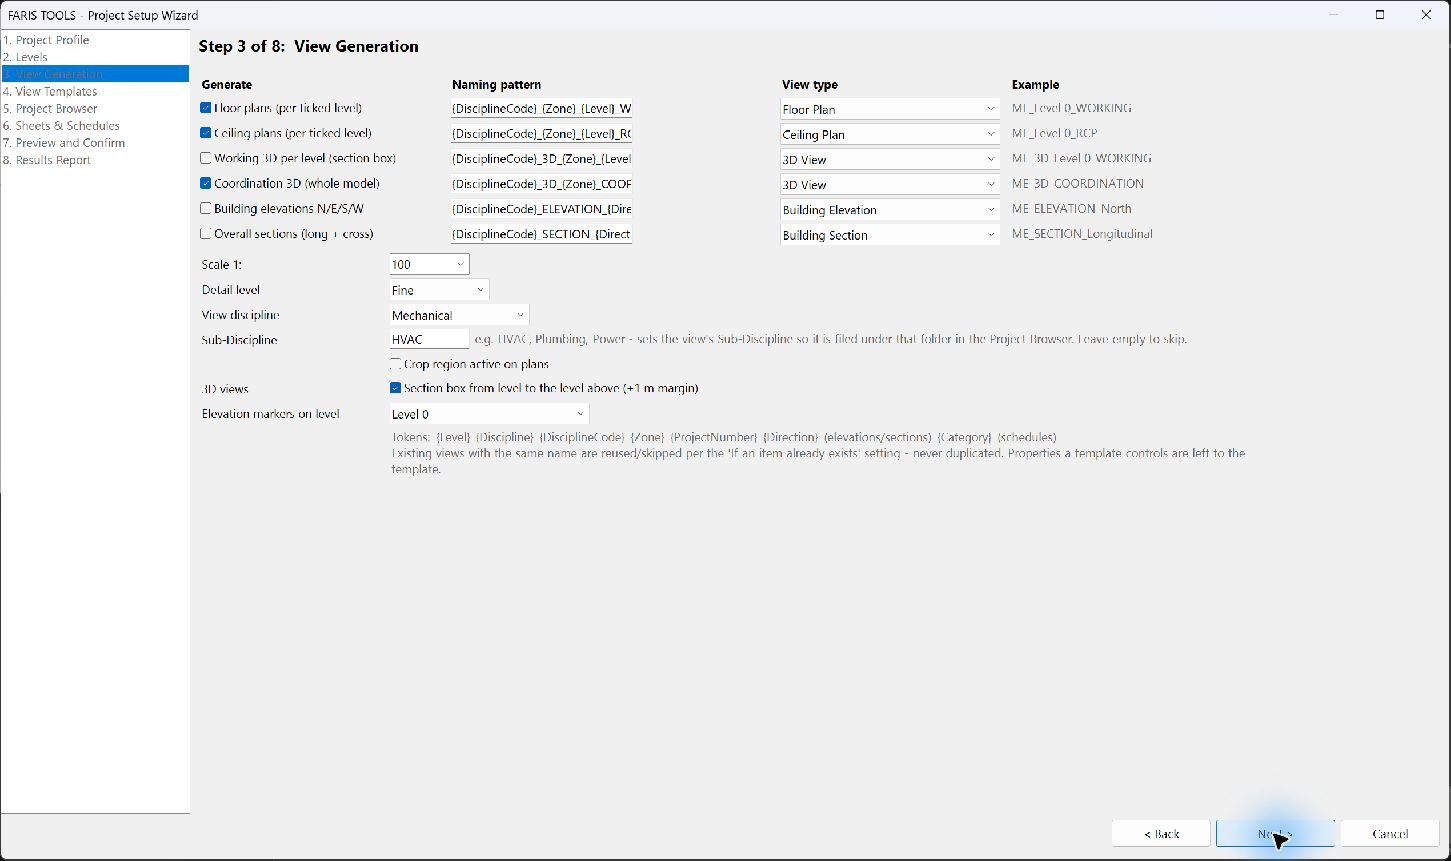Click the View discipline label
1451x861 pixels.
pos(241,315)
